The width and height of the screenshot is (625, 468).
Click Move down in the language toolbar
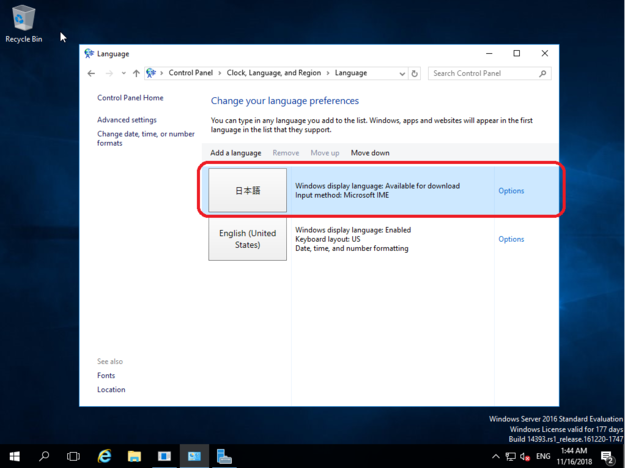370,153
